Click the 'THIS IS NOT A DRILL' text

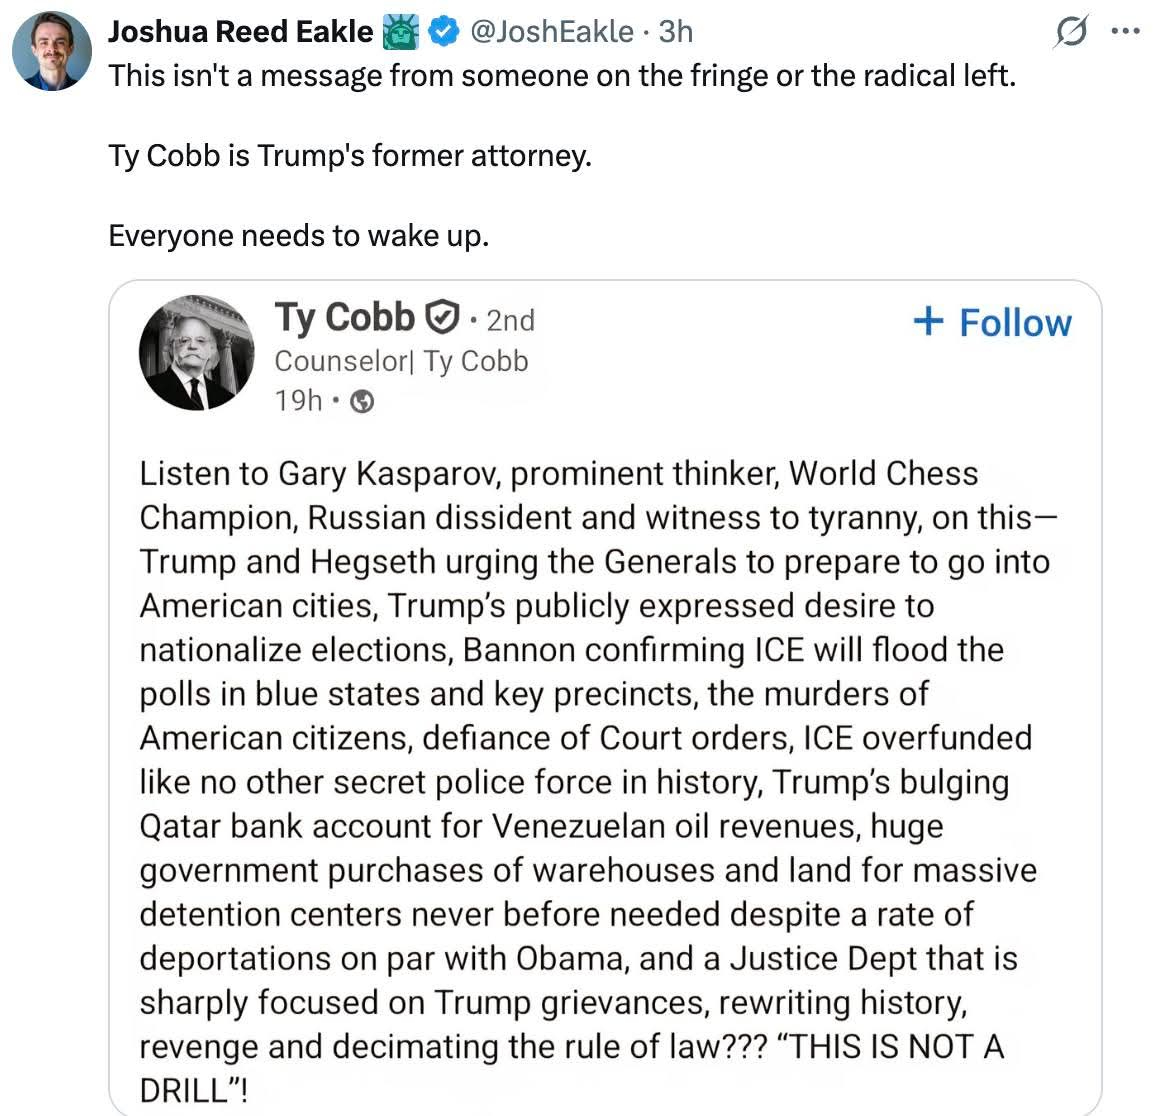(x=571, y=1067)
